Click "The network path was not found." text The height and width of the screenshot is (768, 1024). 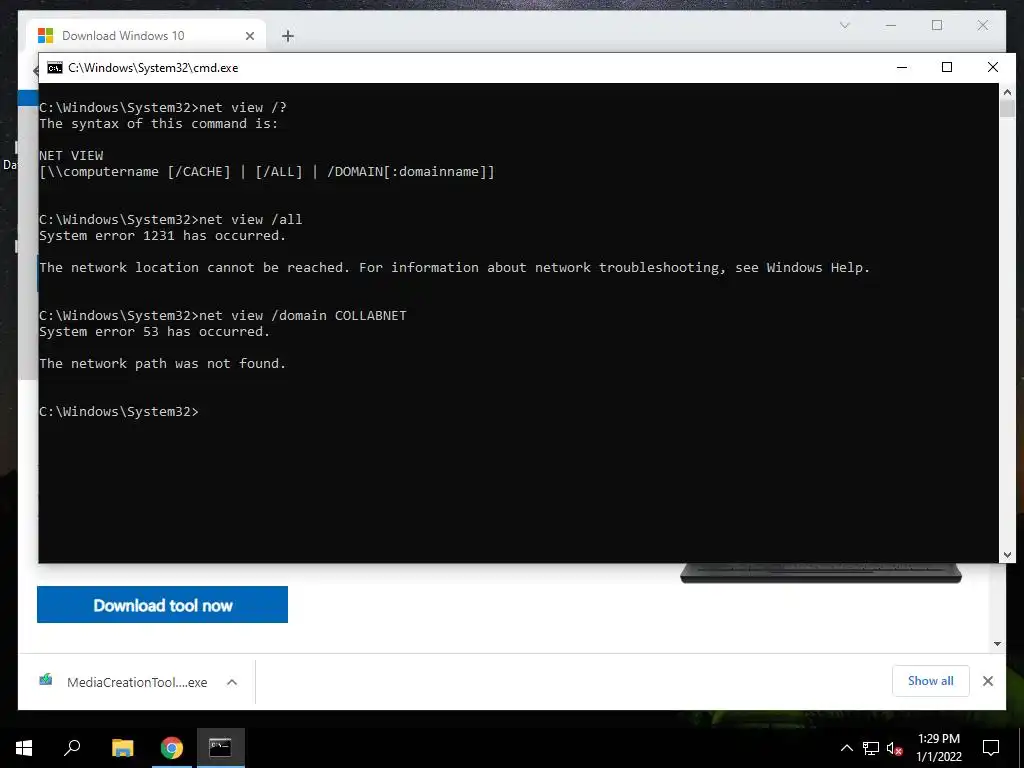(x=163, y=364)
